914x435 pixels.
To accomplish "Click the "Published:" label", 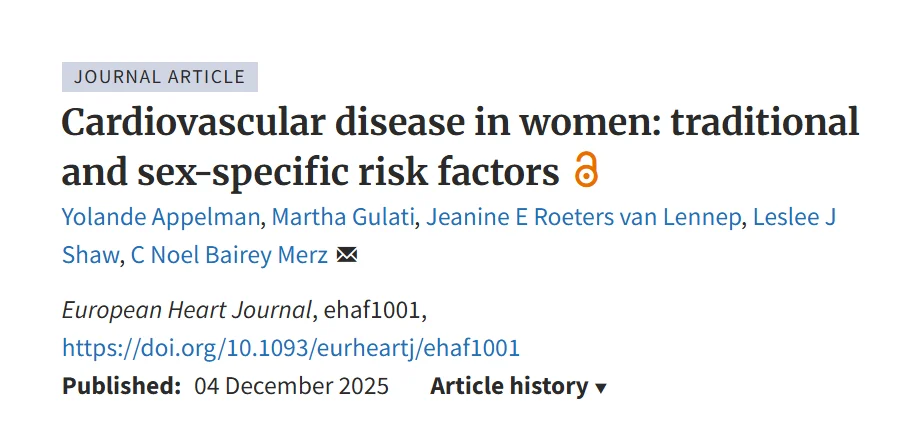I will (121, 386).
